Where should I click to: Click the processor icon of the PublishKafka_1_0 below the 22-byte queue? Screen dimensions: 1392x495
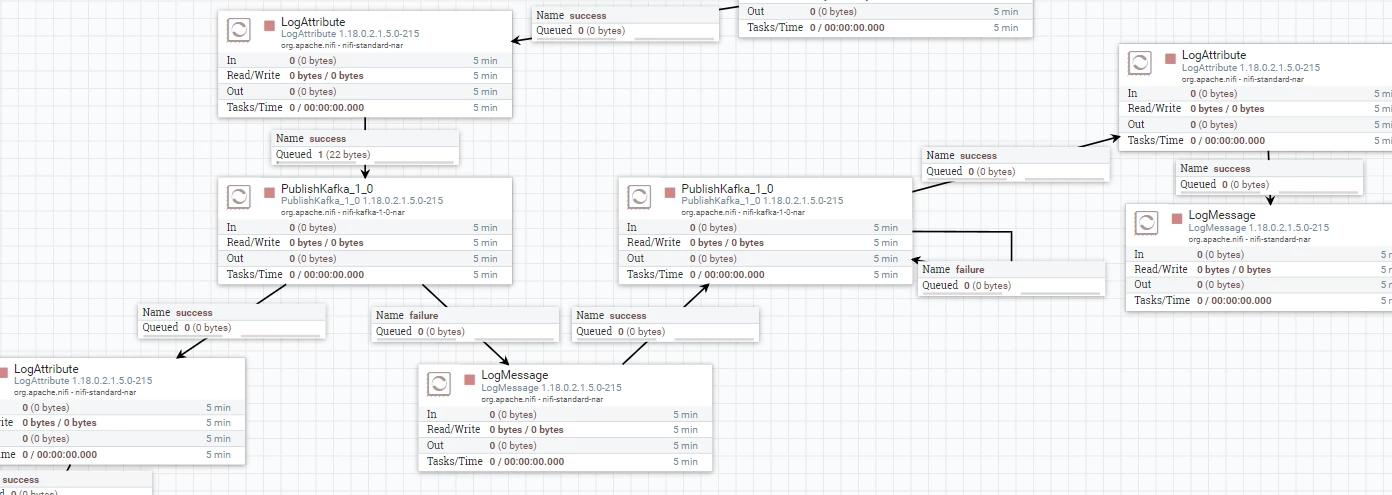pyautogui.click(x=239, y=197)
